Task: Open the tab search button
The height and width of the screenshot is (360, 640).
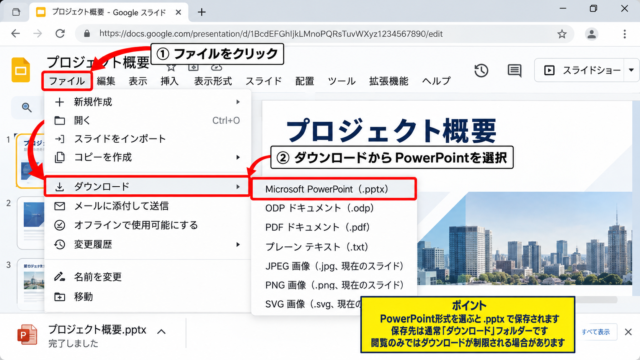Action: point(16,12)
